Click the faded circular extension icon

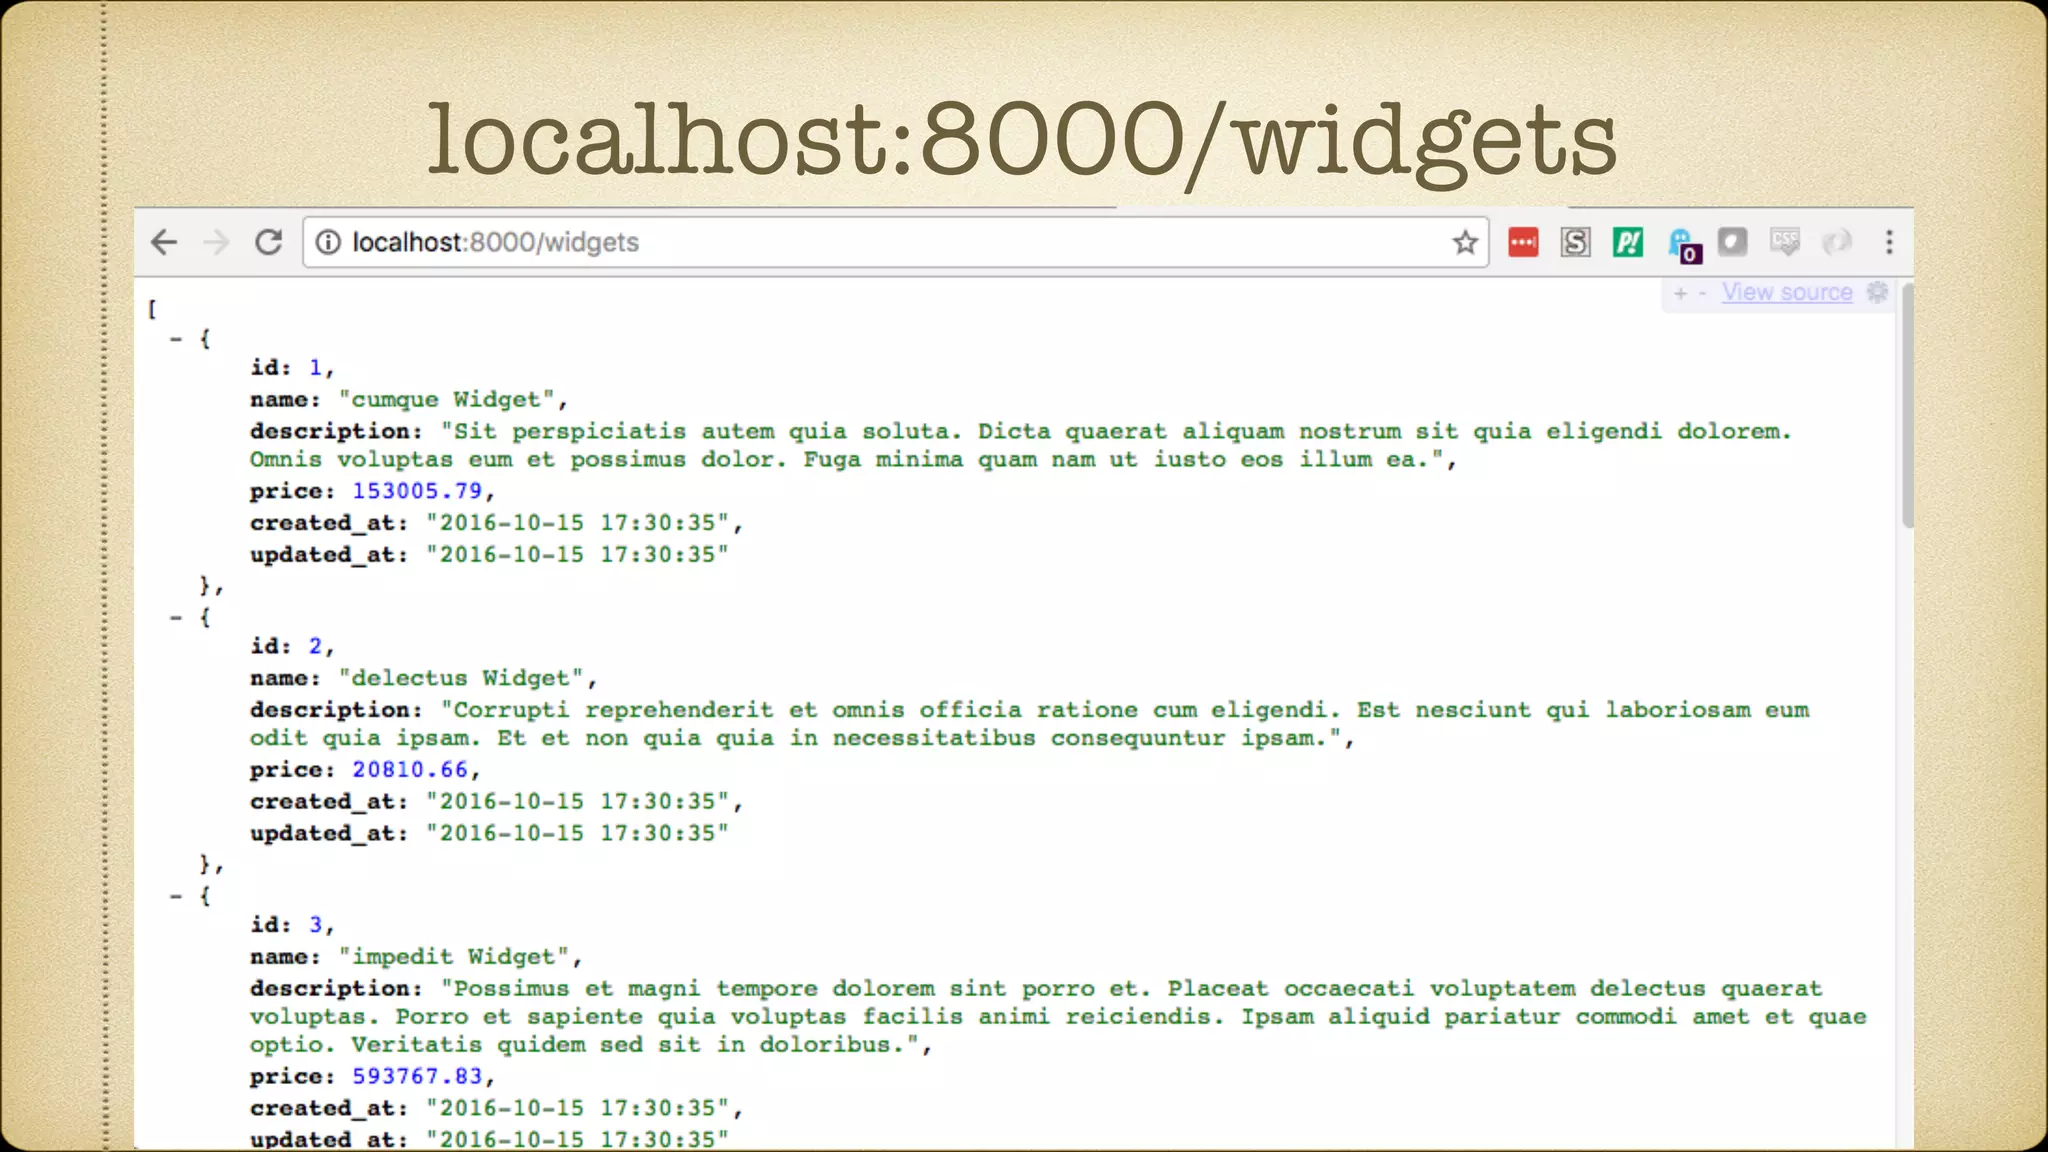click(x=1837, y=242)
